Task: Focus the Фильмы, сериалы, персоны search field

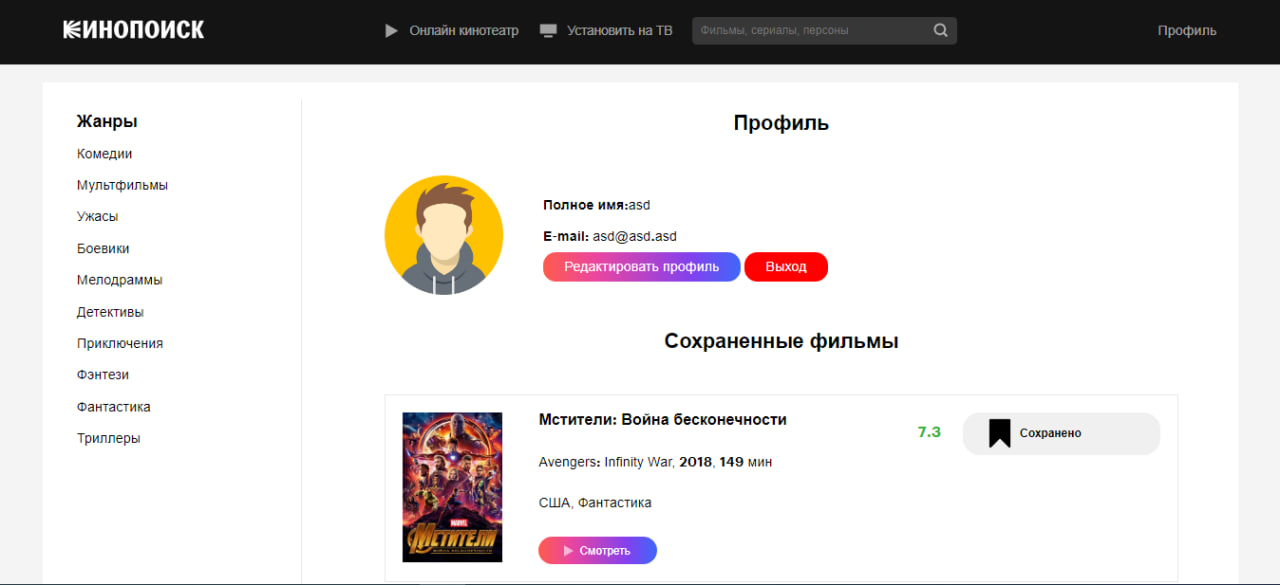Action: point(812,31)
